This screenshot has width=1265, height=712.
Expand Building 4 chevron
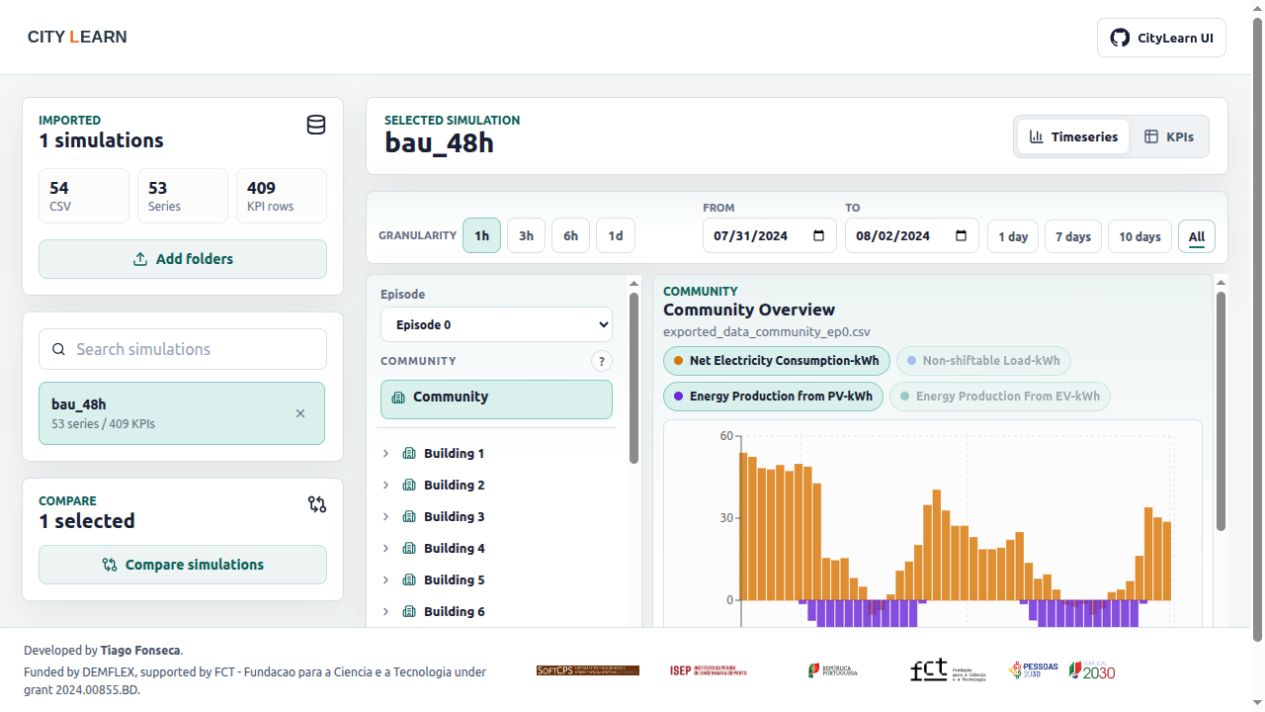click(386, 548)
